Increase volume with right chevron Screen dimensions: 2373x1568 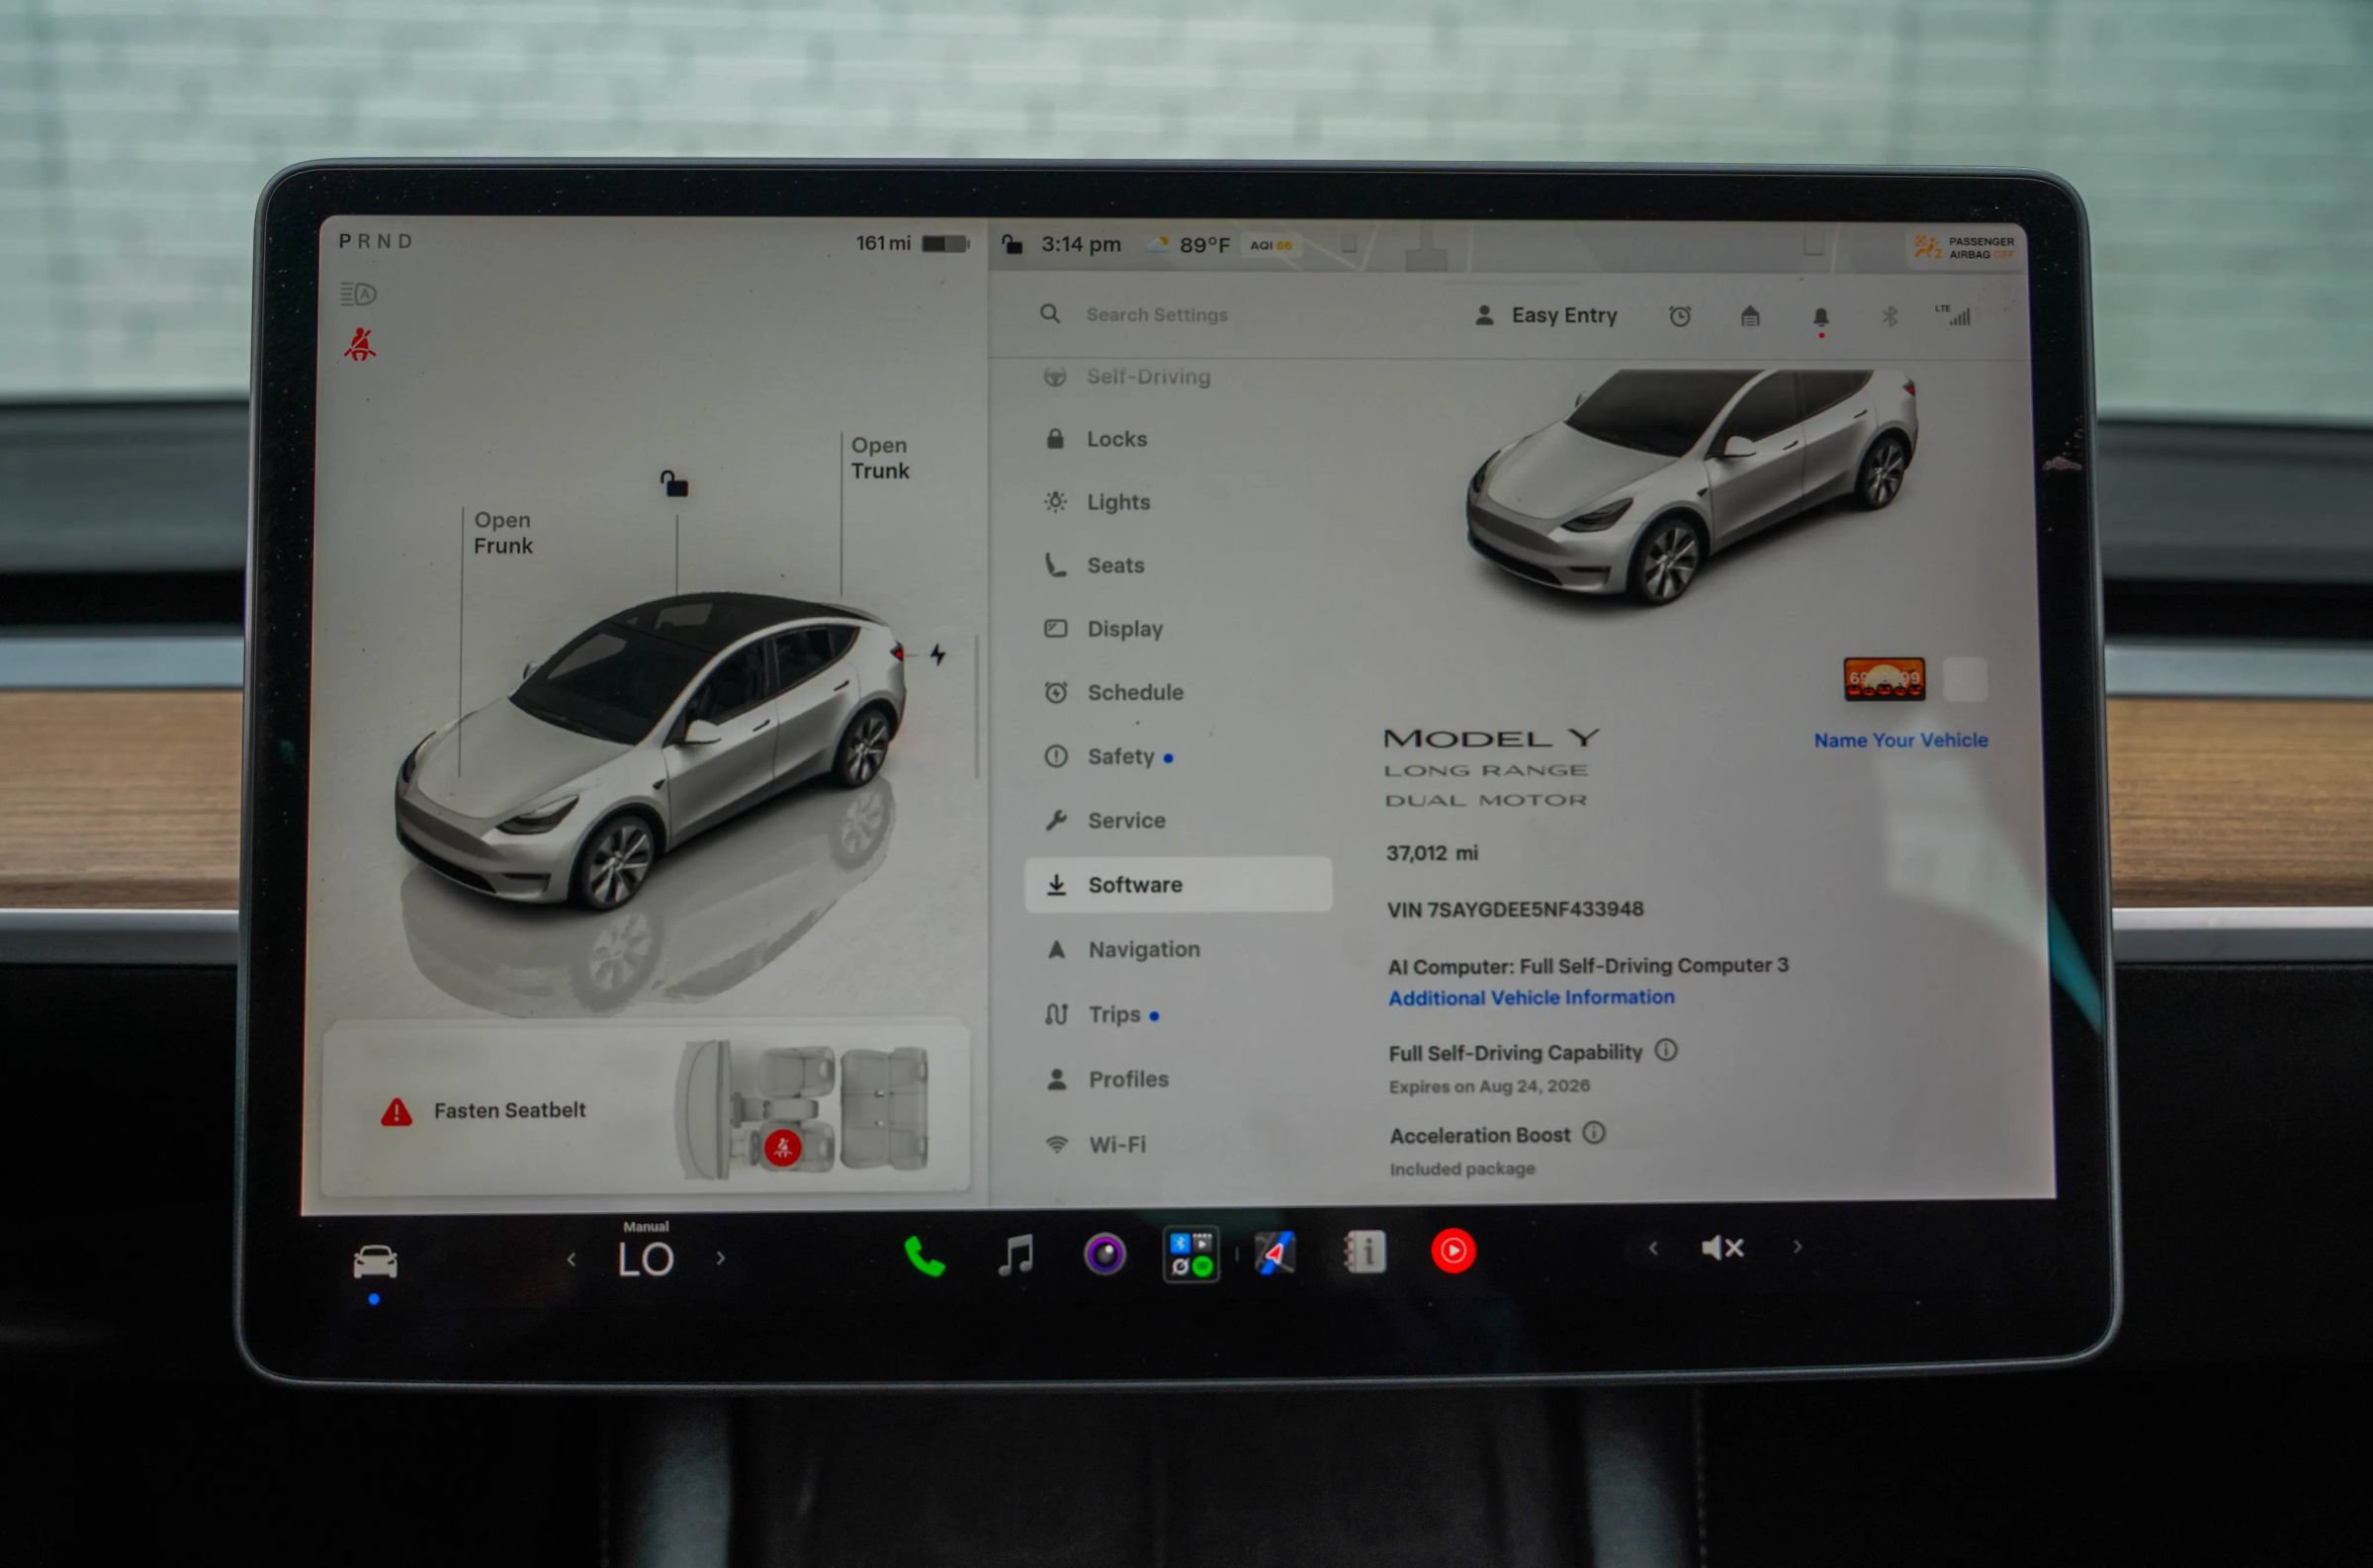(1797, 1246)
